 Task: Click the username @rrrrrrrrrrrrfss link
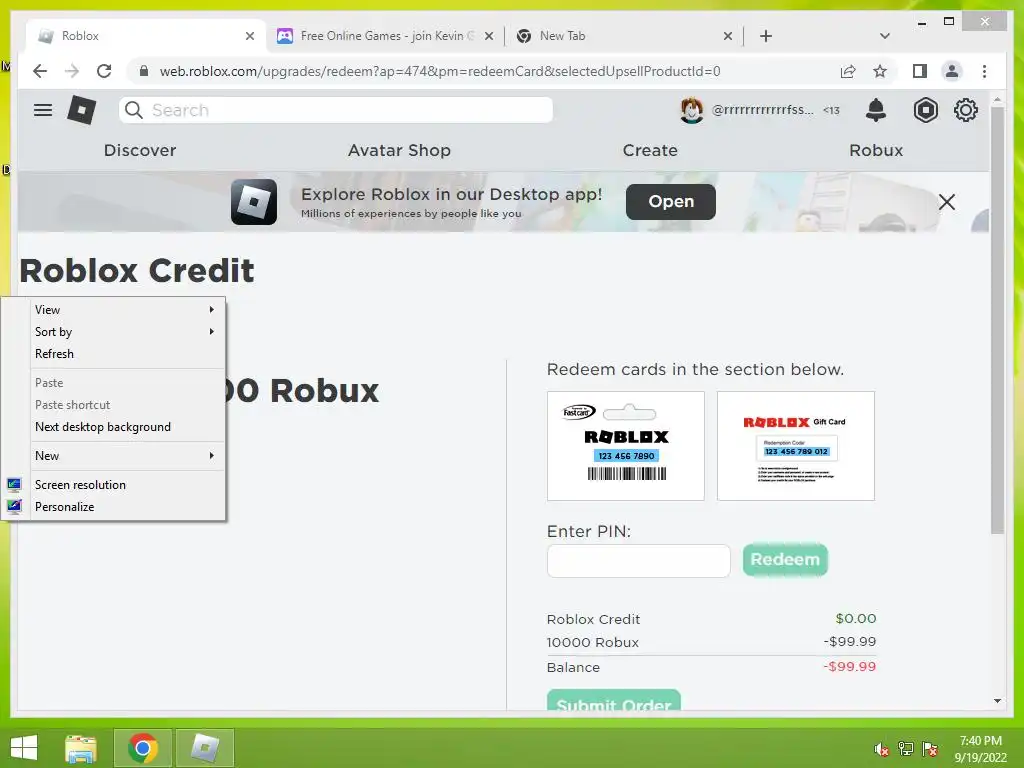(x=762, y=110)
